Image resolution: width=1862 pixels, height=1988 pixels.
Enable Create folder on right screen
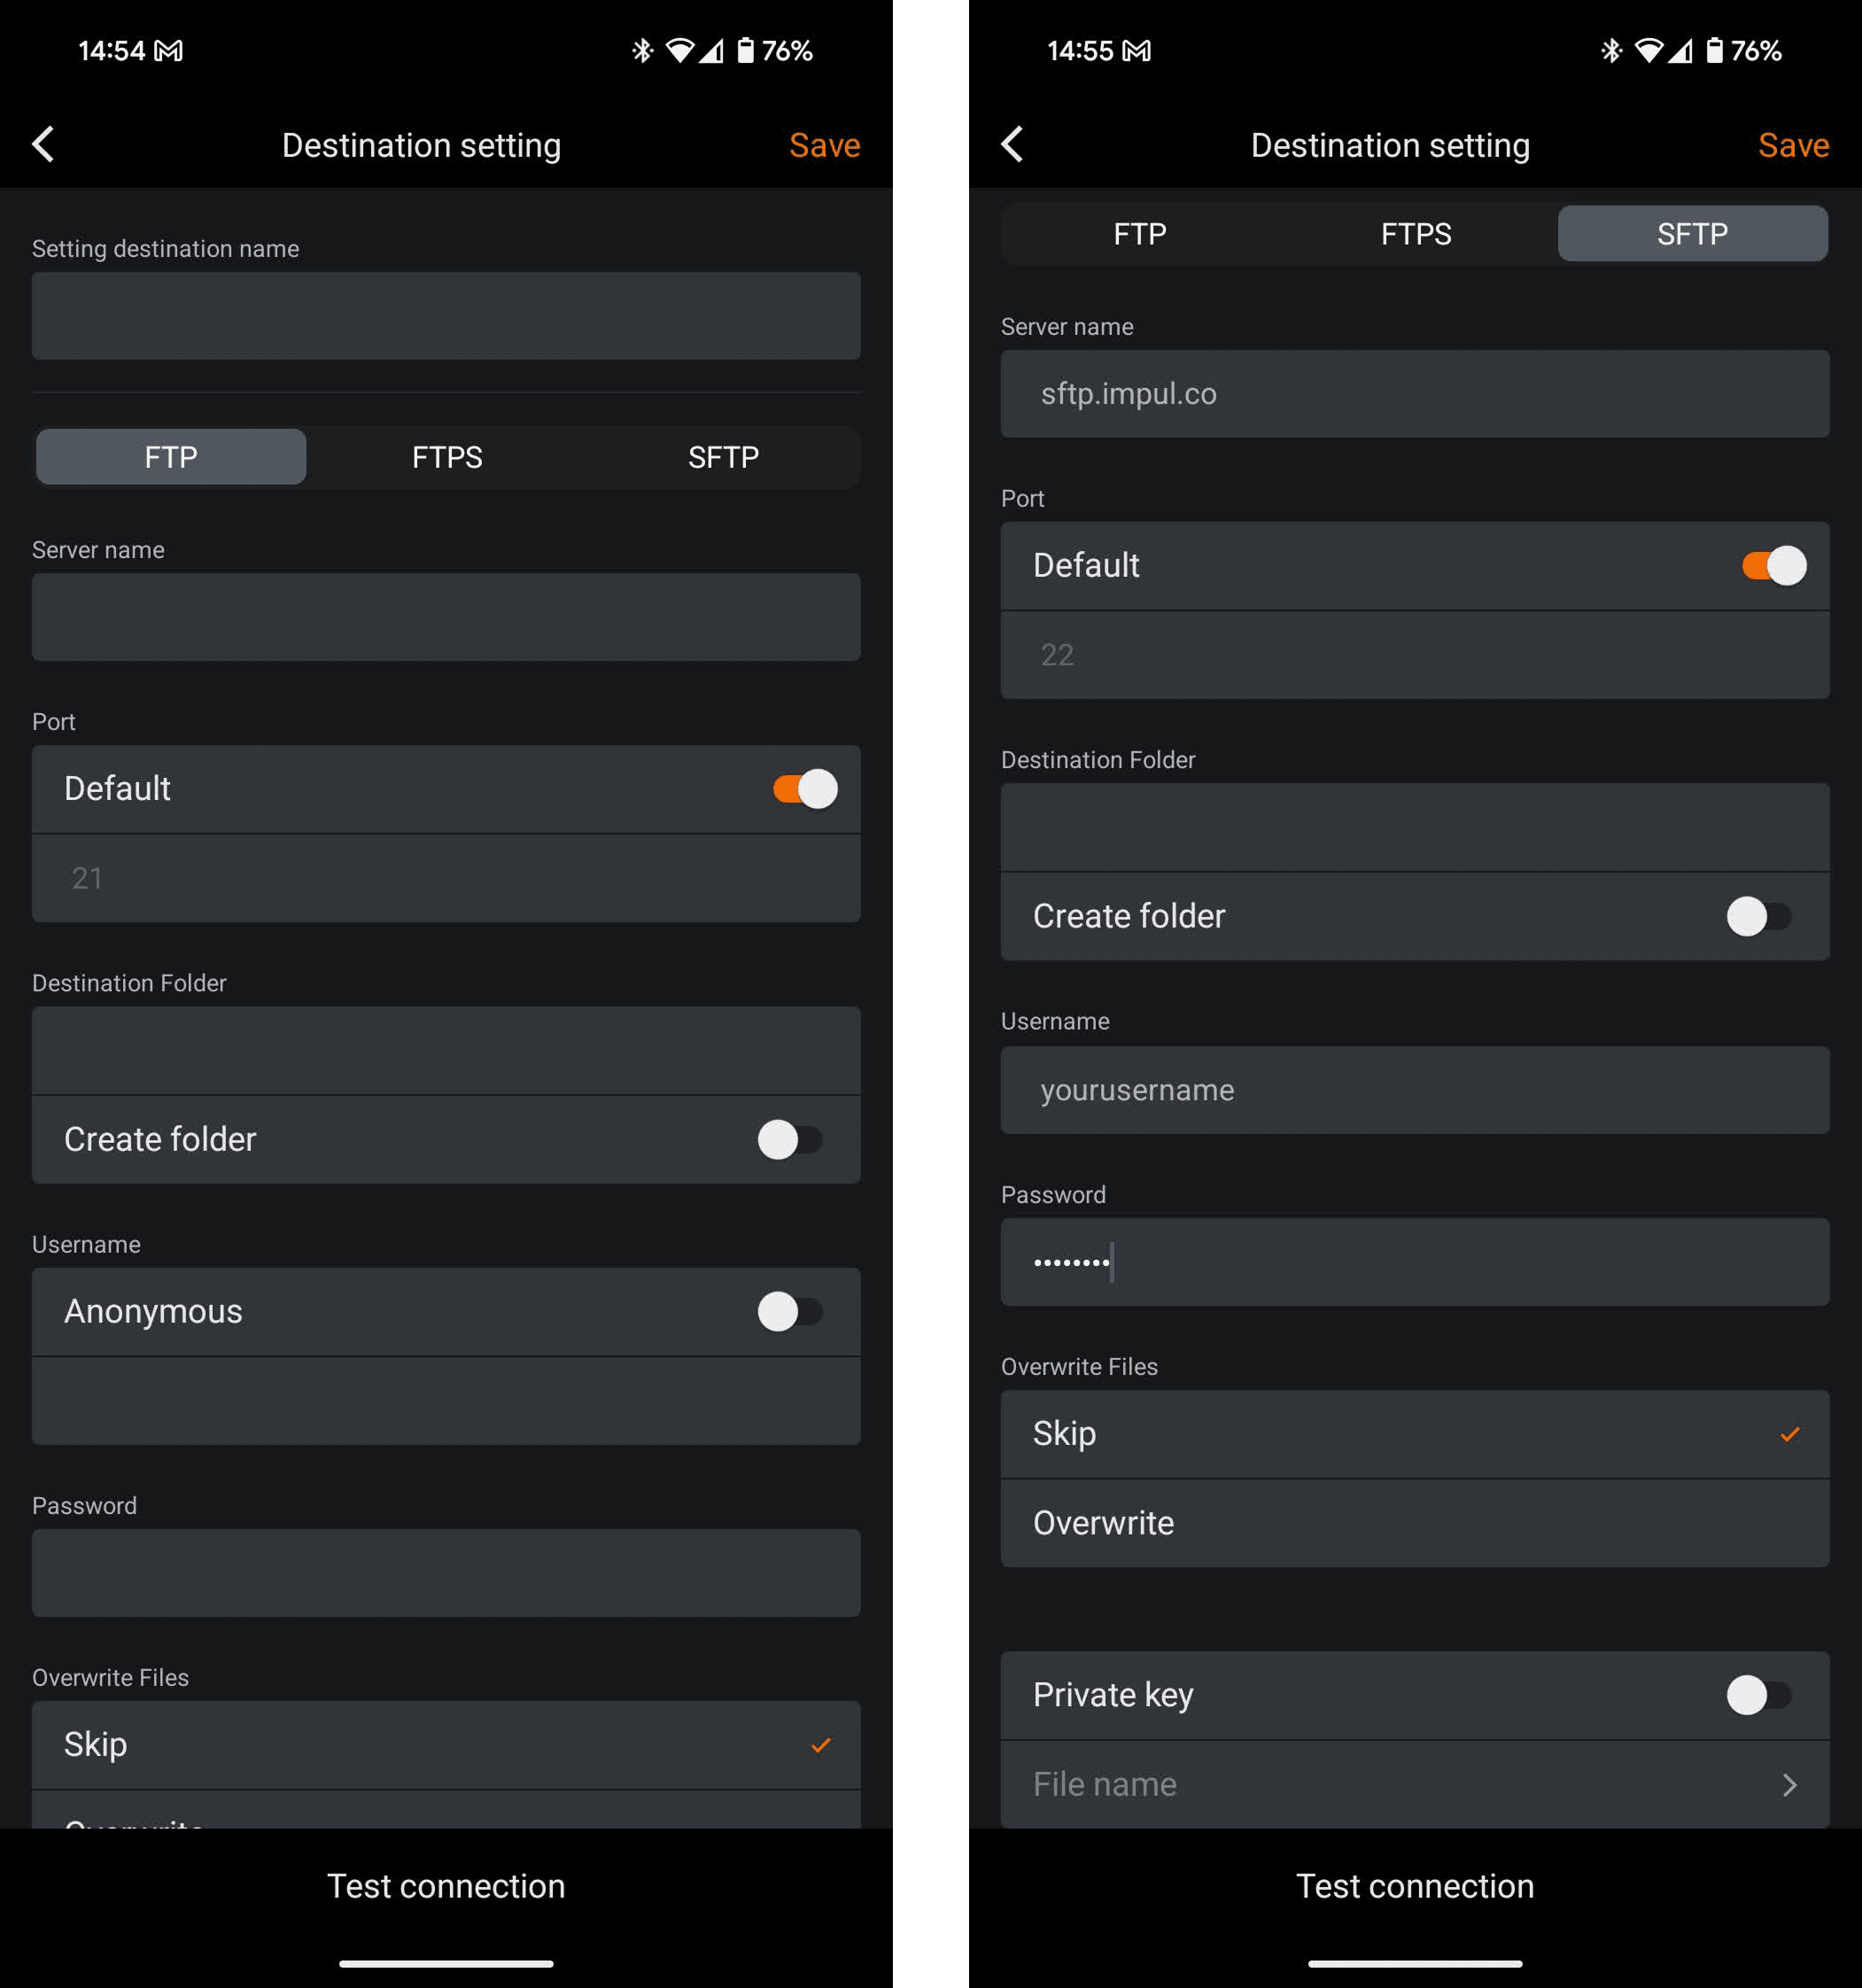point(1758,916)
